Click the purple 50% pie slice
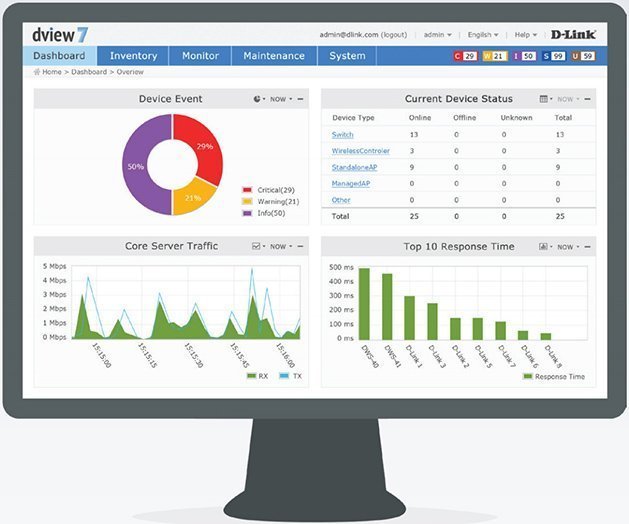629x524 pixels. click(136, 165)
